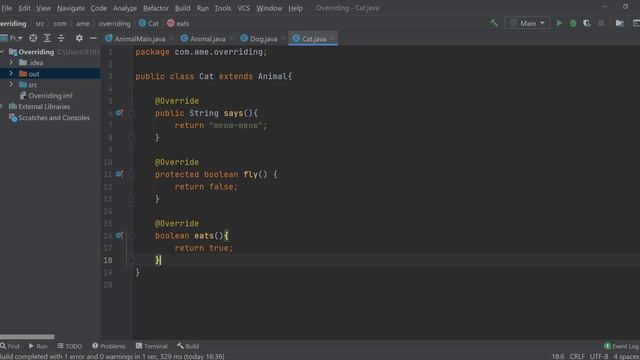Open the TODO tool window
640x360 pixels.
70,346
